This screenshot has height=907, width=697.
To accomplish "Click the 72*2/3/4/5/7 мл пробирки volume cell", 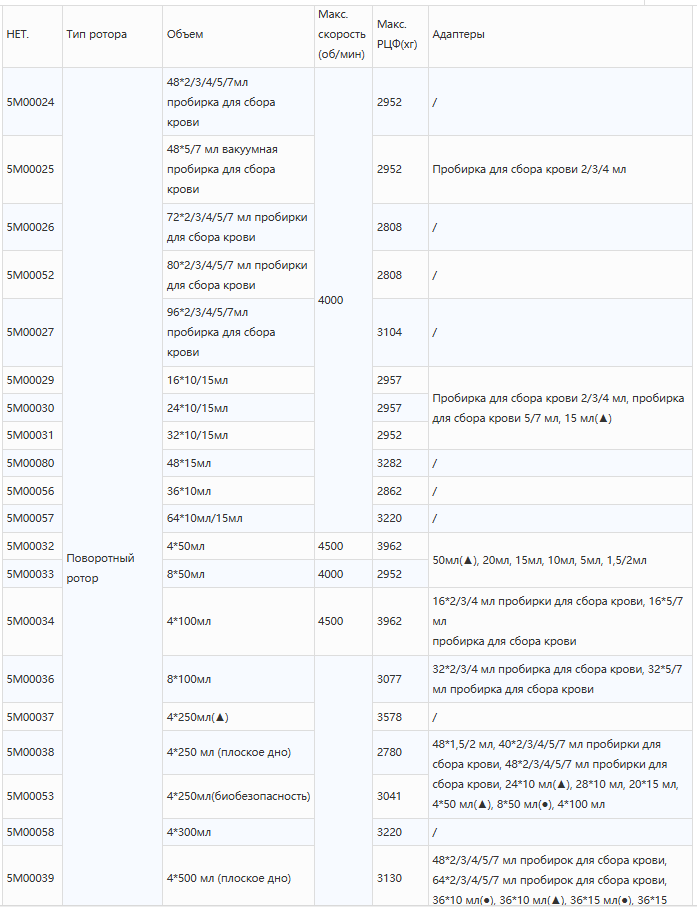I will [x=238, y=227].
